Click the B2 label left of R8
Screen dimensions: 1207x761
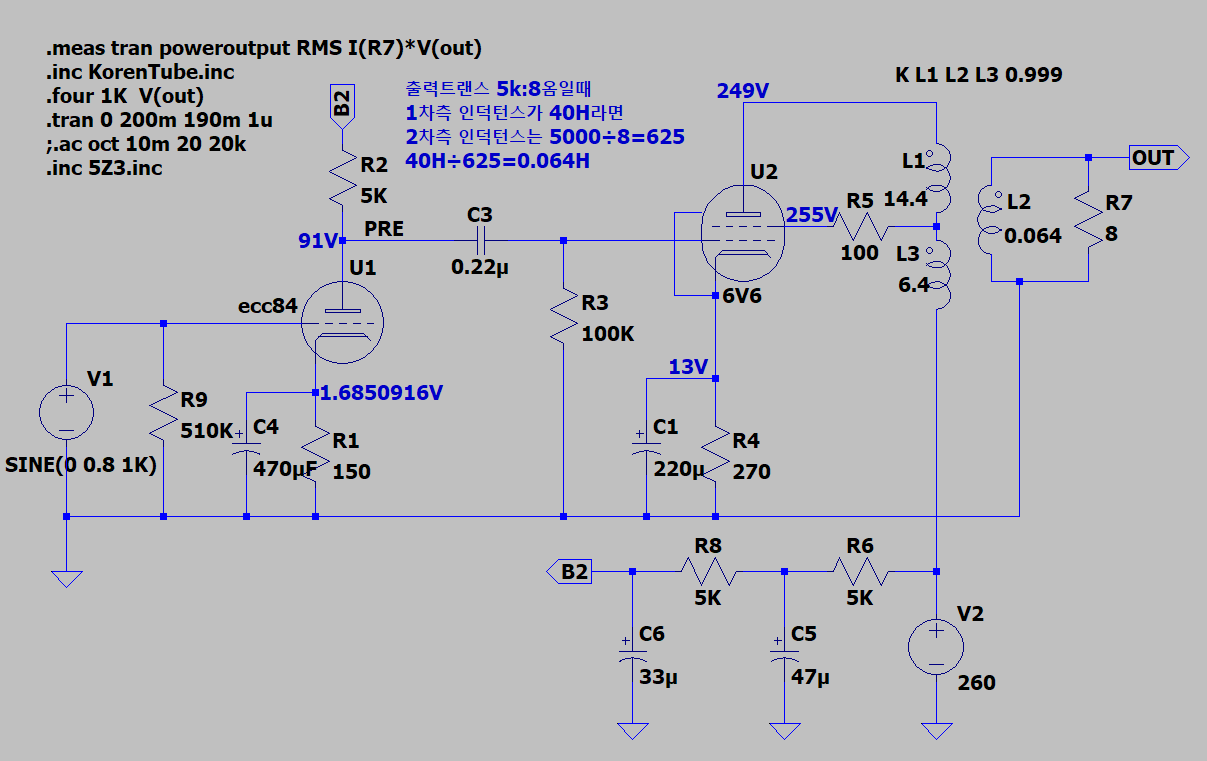pos(569,572)
